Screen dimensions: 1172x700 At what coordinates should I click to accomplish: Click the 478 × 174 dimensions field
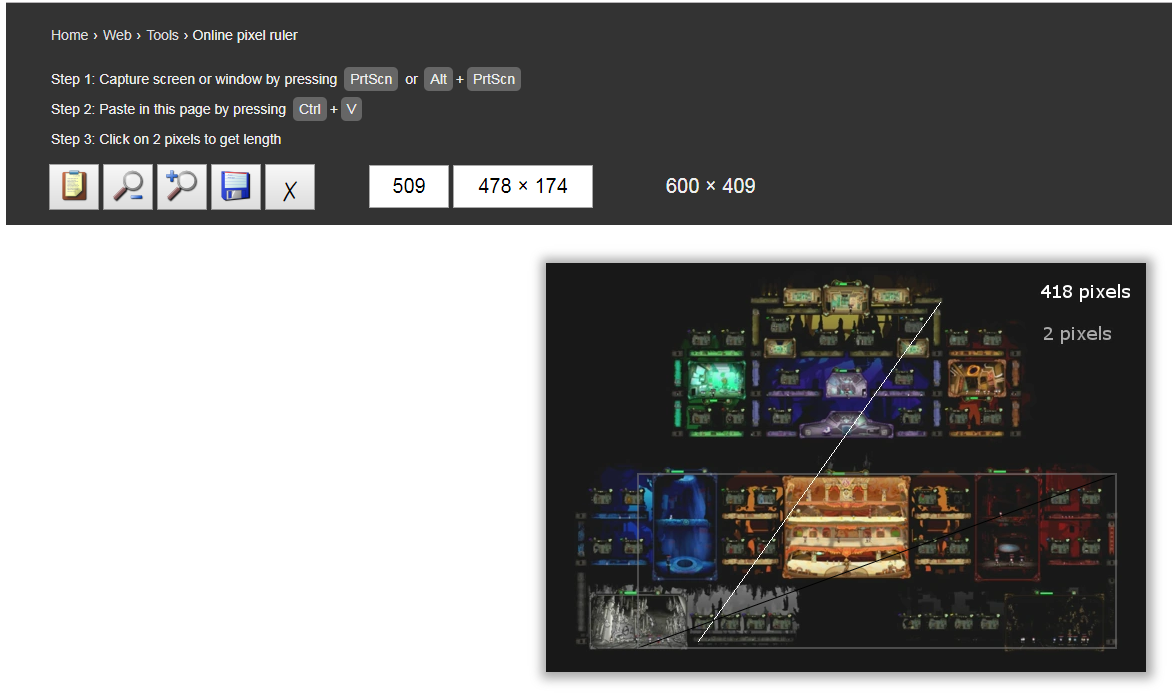(x=522, y=186)
